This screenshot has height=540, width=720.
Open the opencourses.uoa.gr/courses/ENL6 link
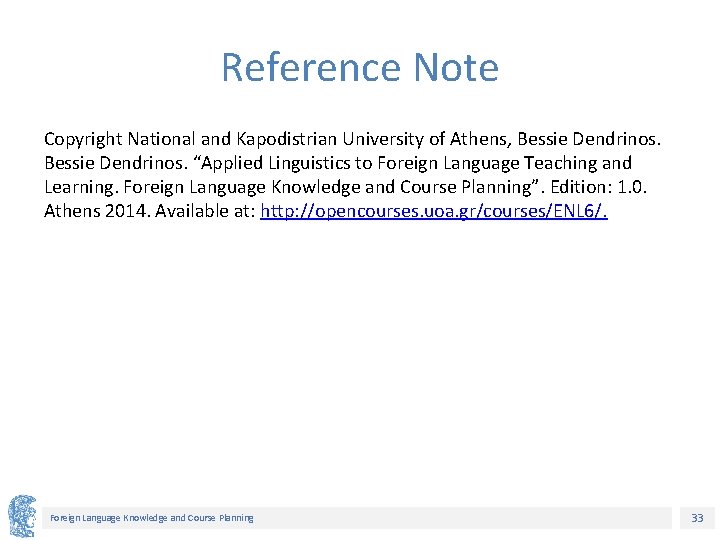pos(433,211)
